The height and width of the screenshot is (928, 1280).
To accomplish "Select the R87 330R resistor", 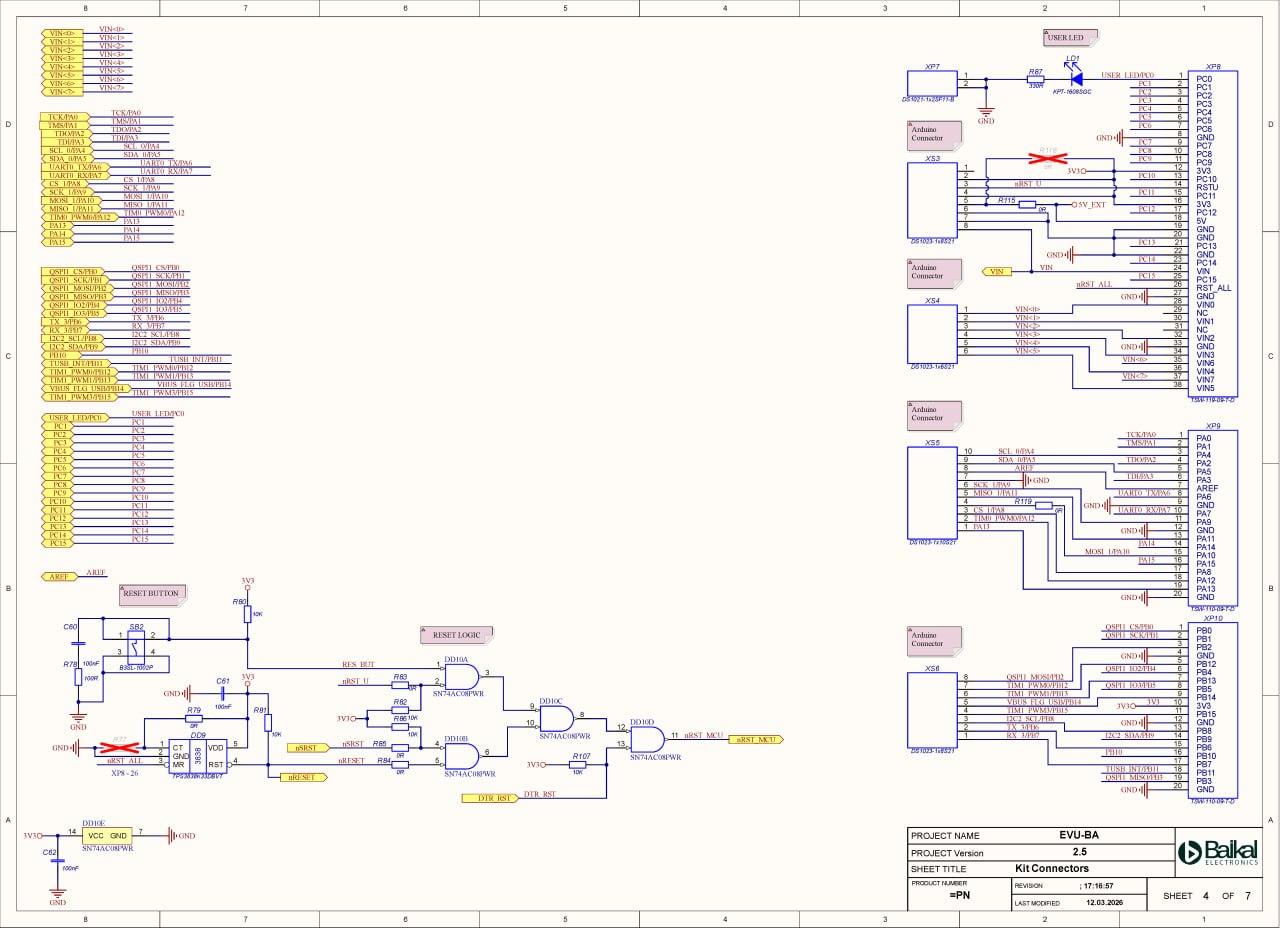I will tap(1036, 78).
